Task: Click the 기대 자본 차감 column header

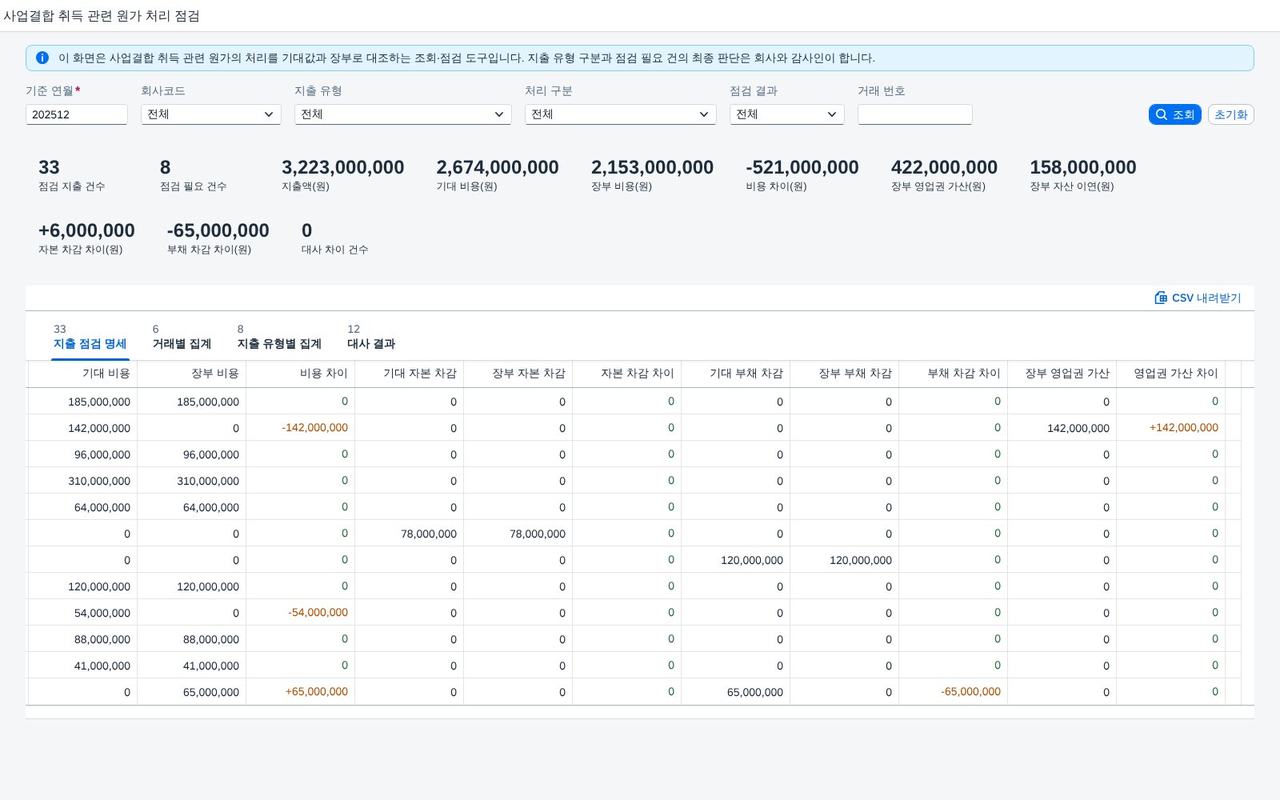Action: (409, 373)
